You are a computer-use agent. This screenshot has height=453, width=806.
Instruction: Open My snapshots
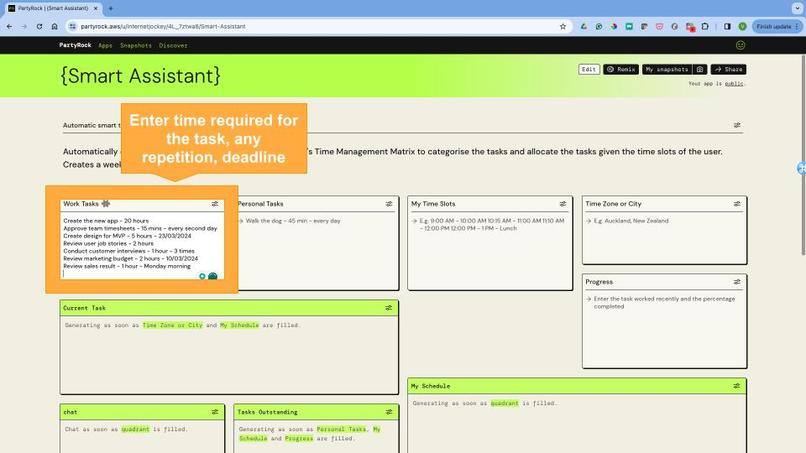click(x=667, y=69)
